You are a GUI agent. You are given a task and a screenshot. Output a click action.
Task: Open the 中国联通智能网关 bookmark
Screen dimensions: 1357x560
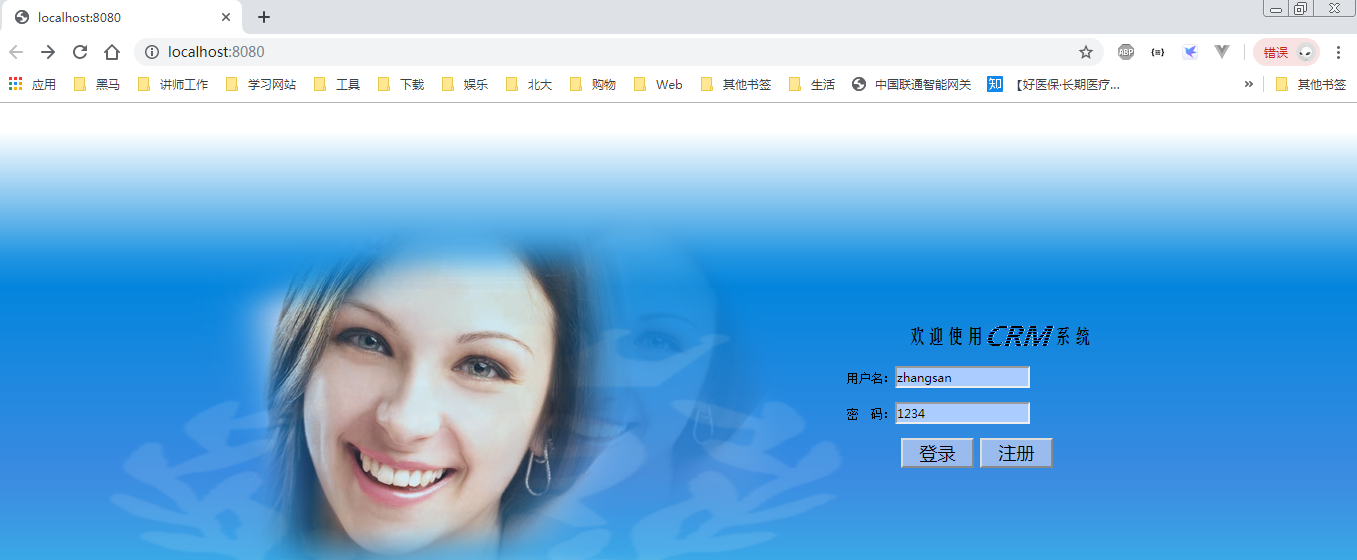911,85
